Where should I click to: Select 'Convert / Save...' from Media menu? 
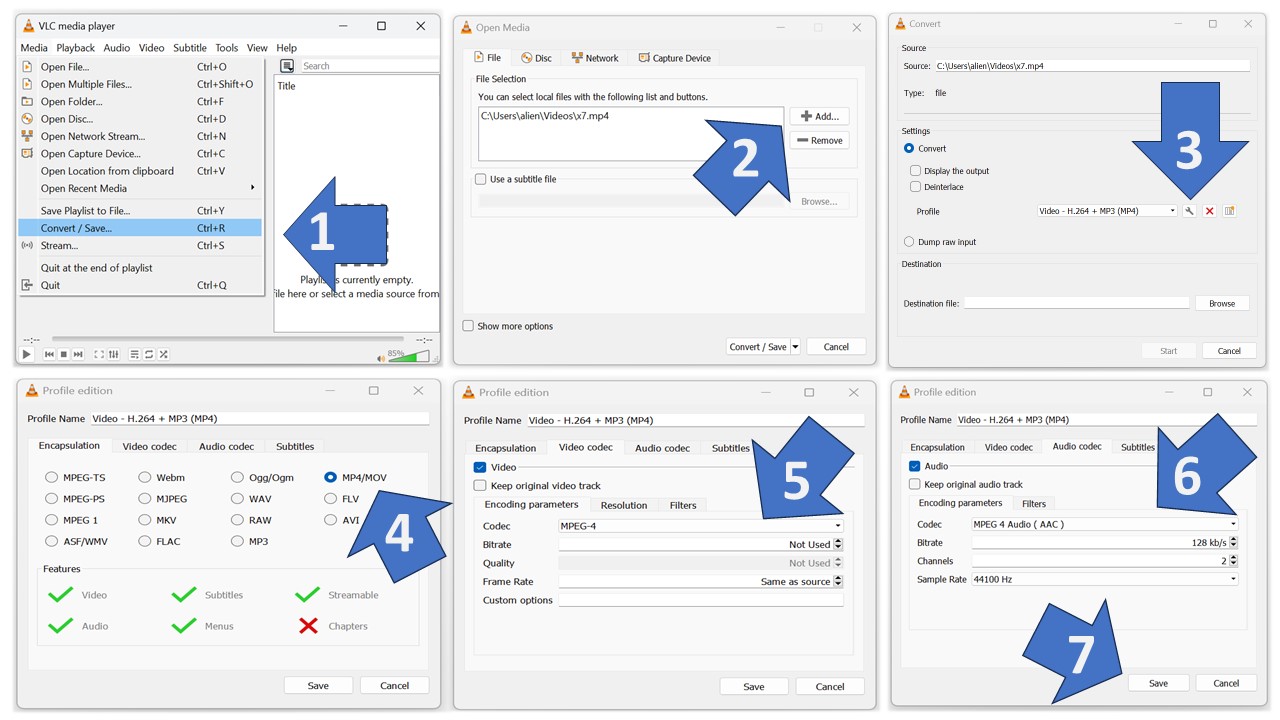(76, 228)
